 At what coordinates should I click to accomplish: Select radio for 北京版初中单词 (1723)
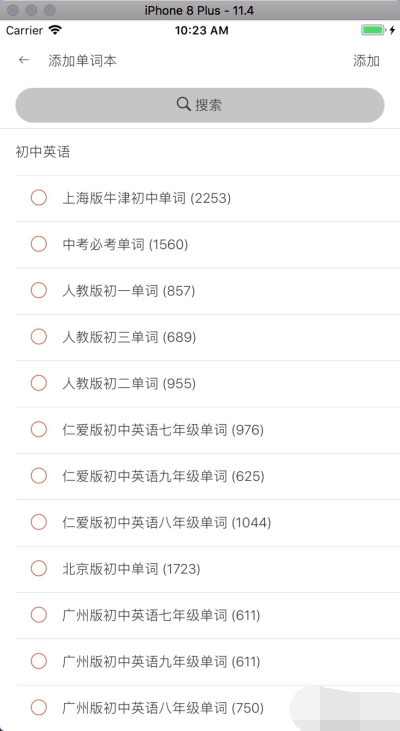point(39,568)
